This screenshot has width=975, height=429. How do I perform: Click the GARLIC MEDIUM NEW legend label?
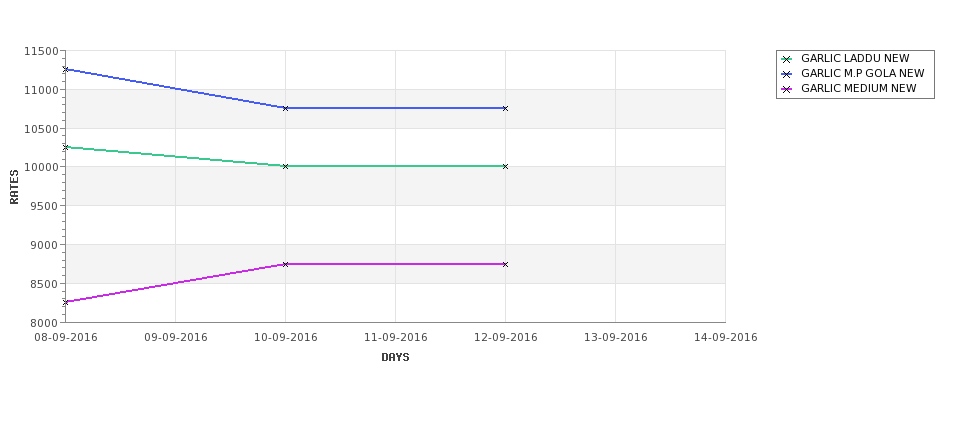859,88
